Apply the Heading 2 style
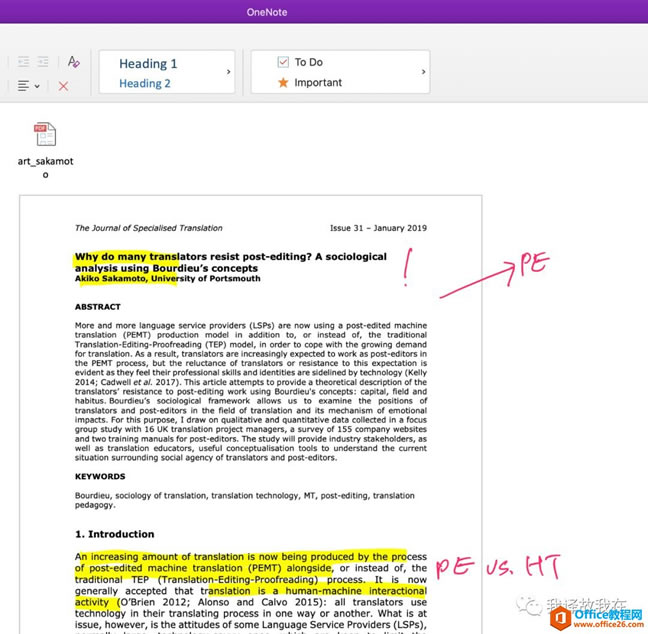 pyautogui.click(x=145, y=83)
